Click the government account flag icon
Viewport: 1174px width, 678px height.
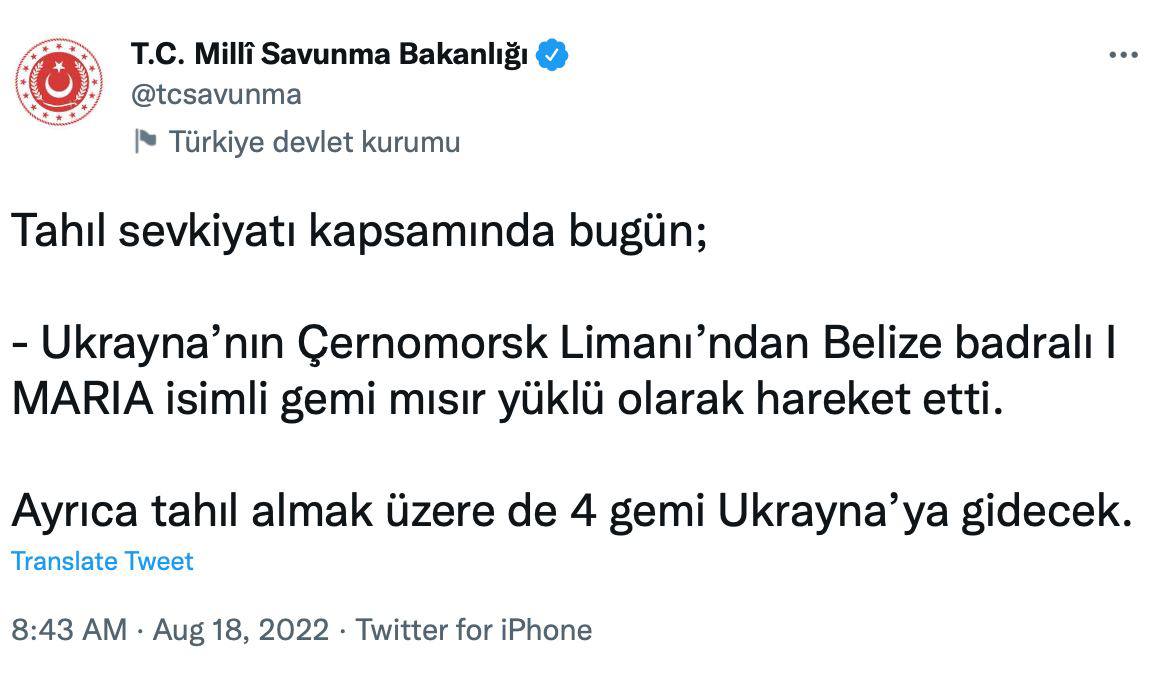point(146,141)
